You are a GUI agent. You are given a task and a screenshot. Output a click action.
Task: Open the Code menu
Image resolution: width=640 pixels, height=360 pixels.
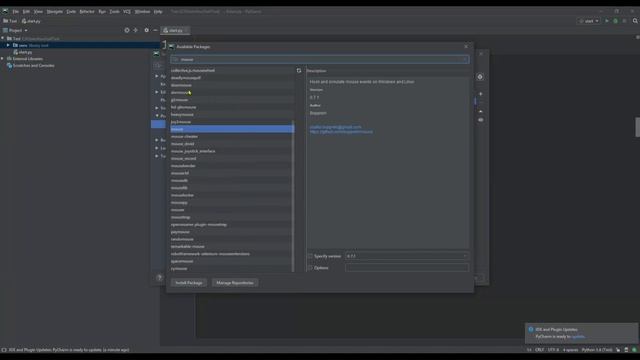click(x=71, y=11)
